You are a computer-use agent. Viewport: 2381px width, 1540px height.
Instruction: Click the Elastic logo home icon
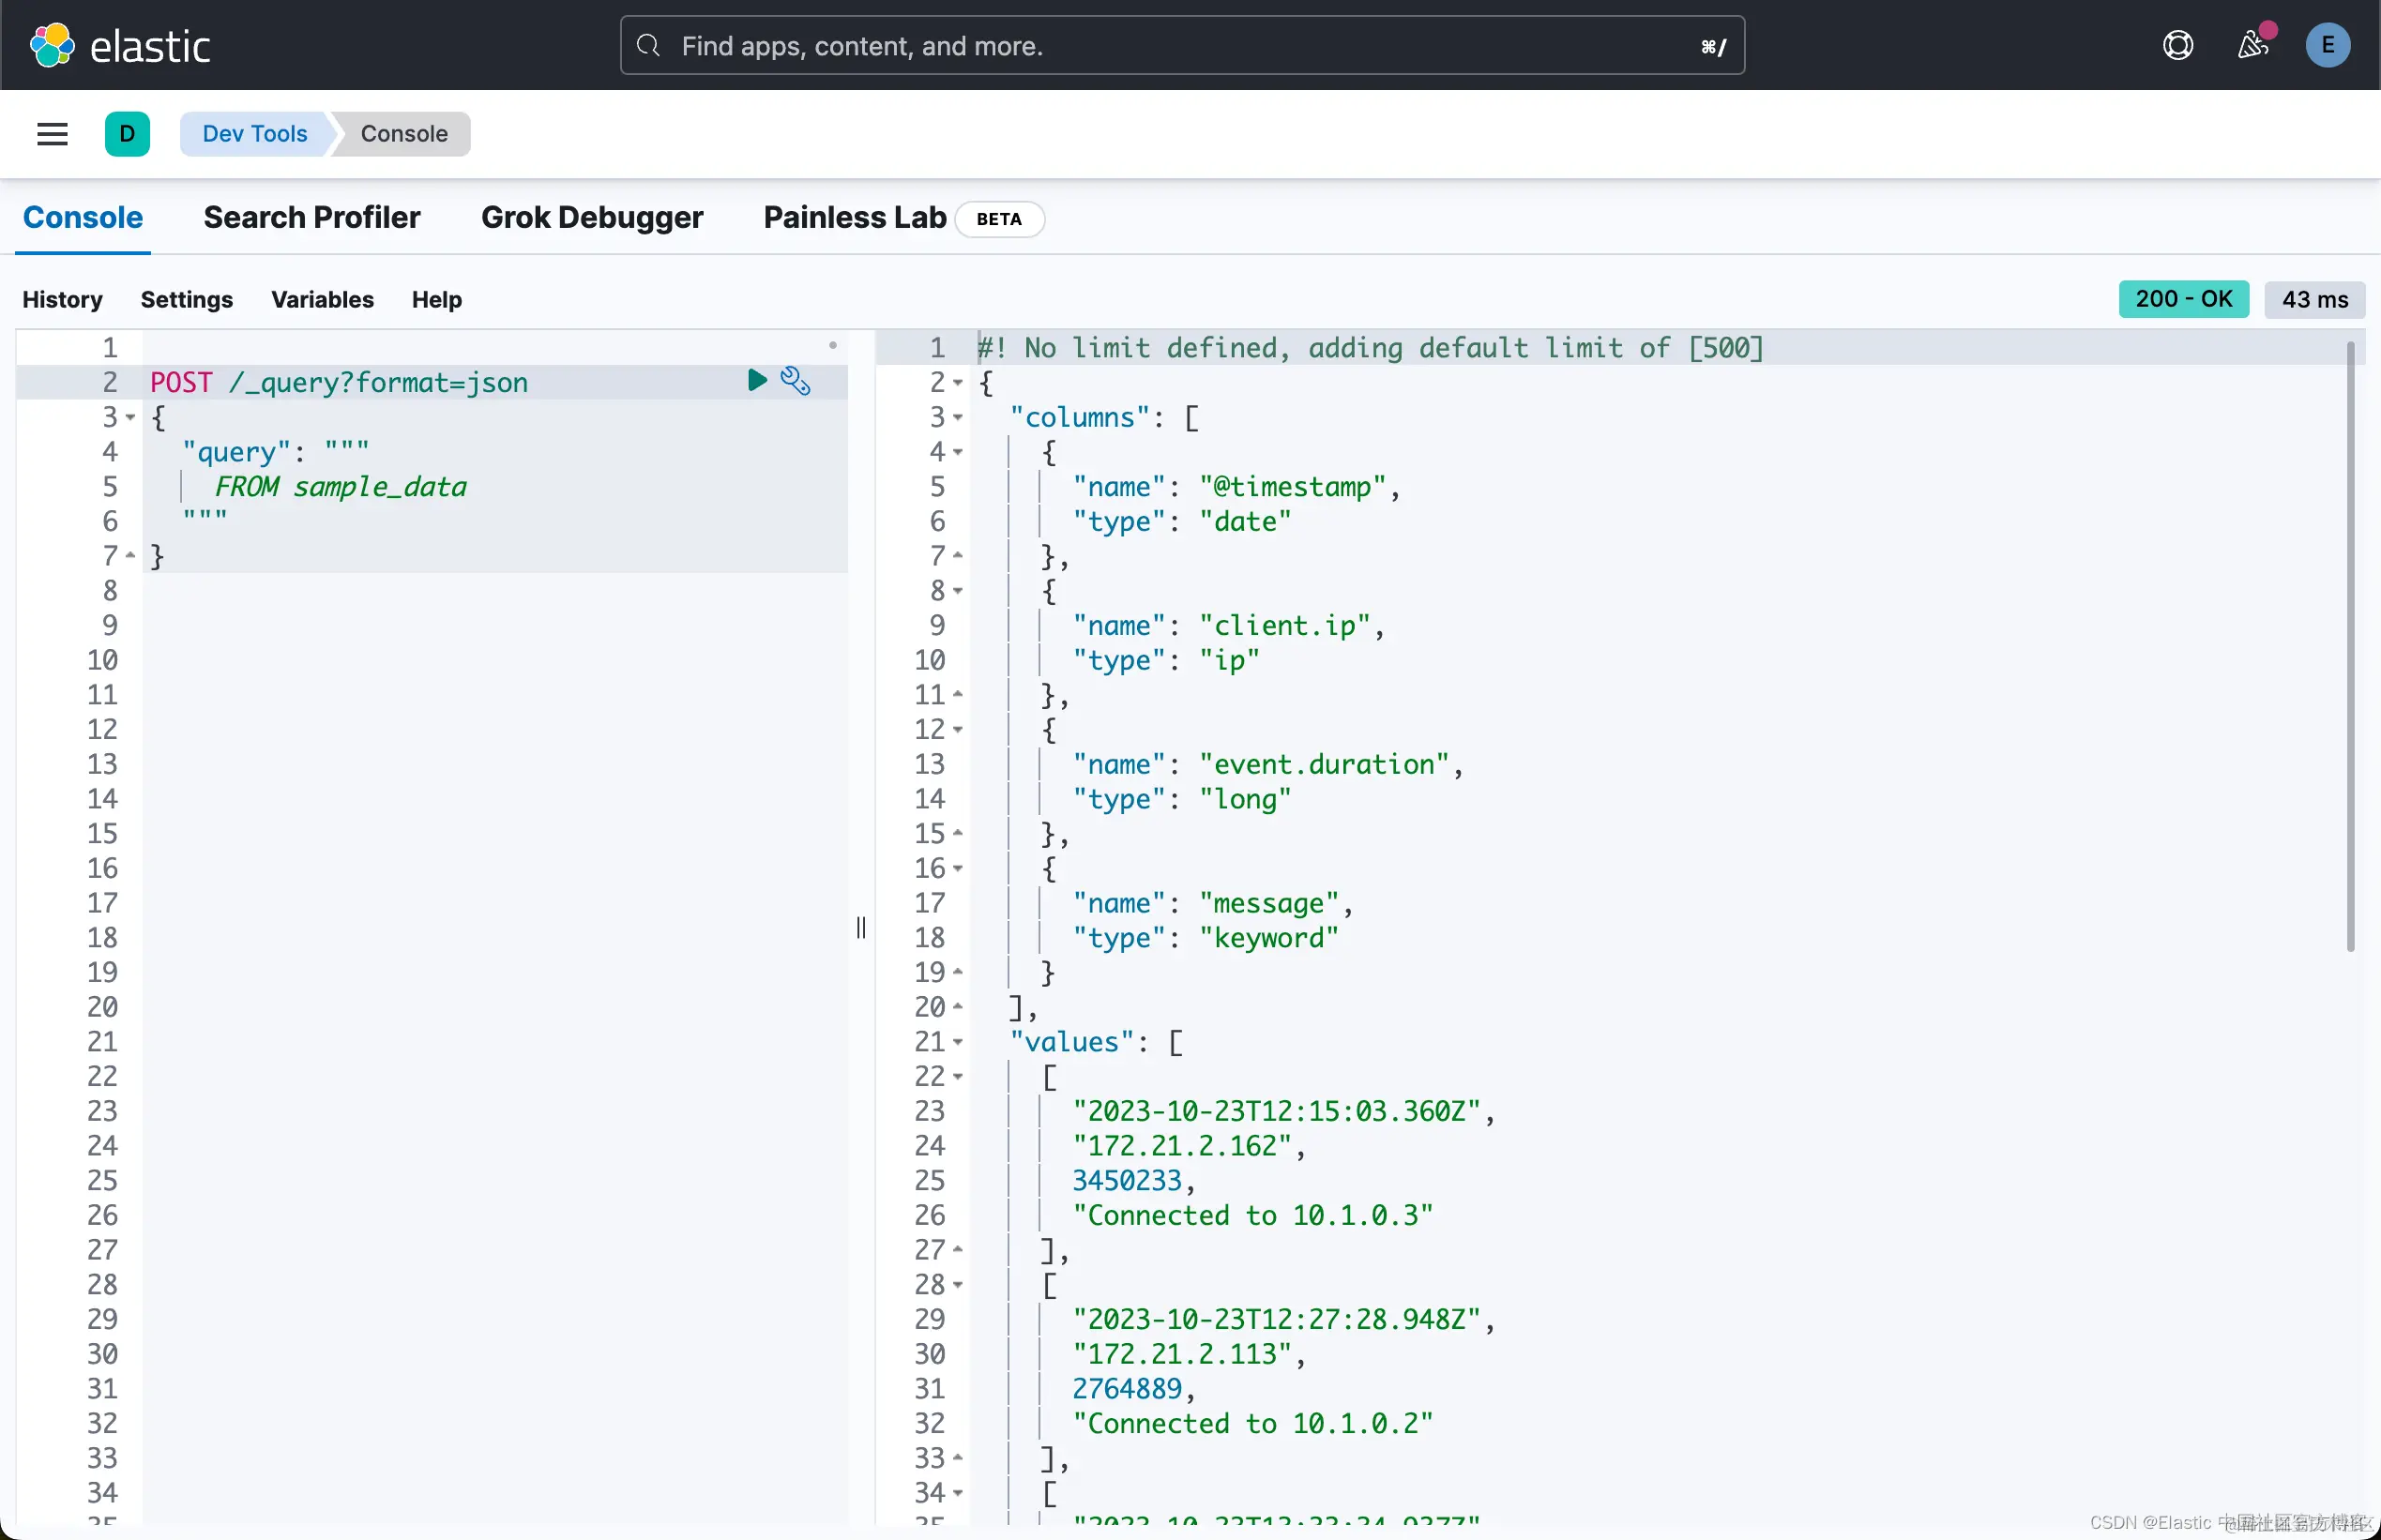pos(52,46)
